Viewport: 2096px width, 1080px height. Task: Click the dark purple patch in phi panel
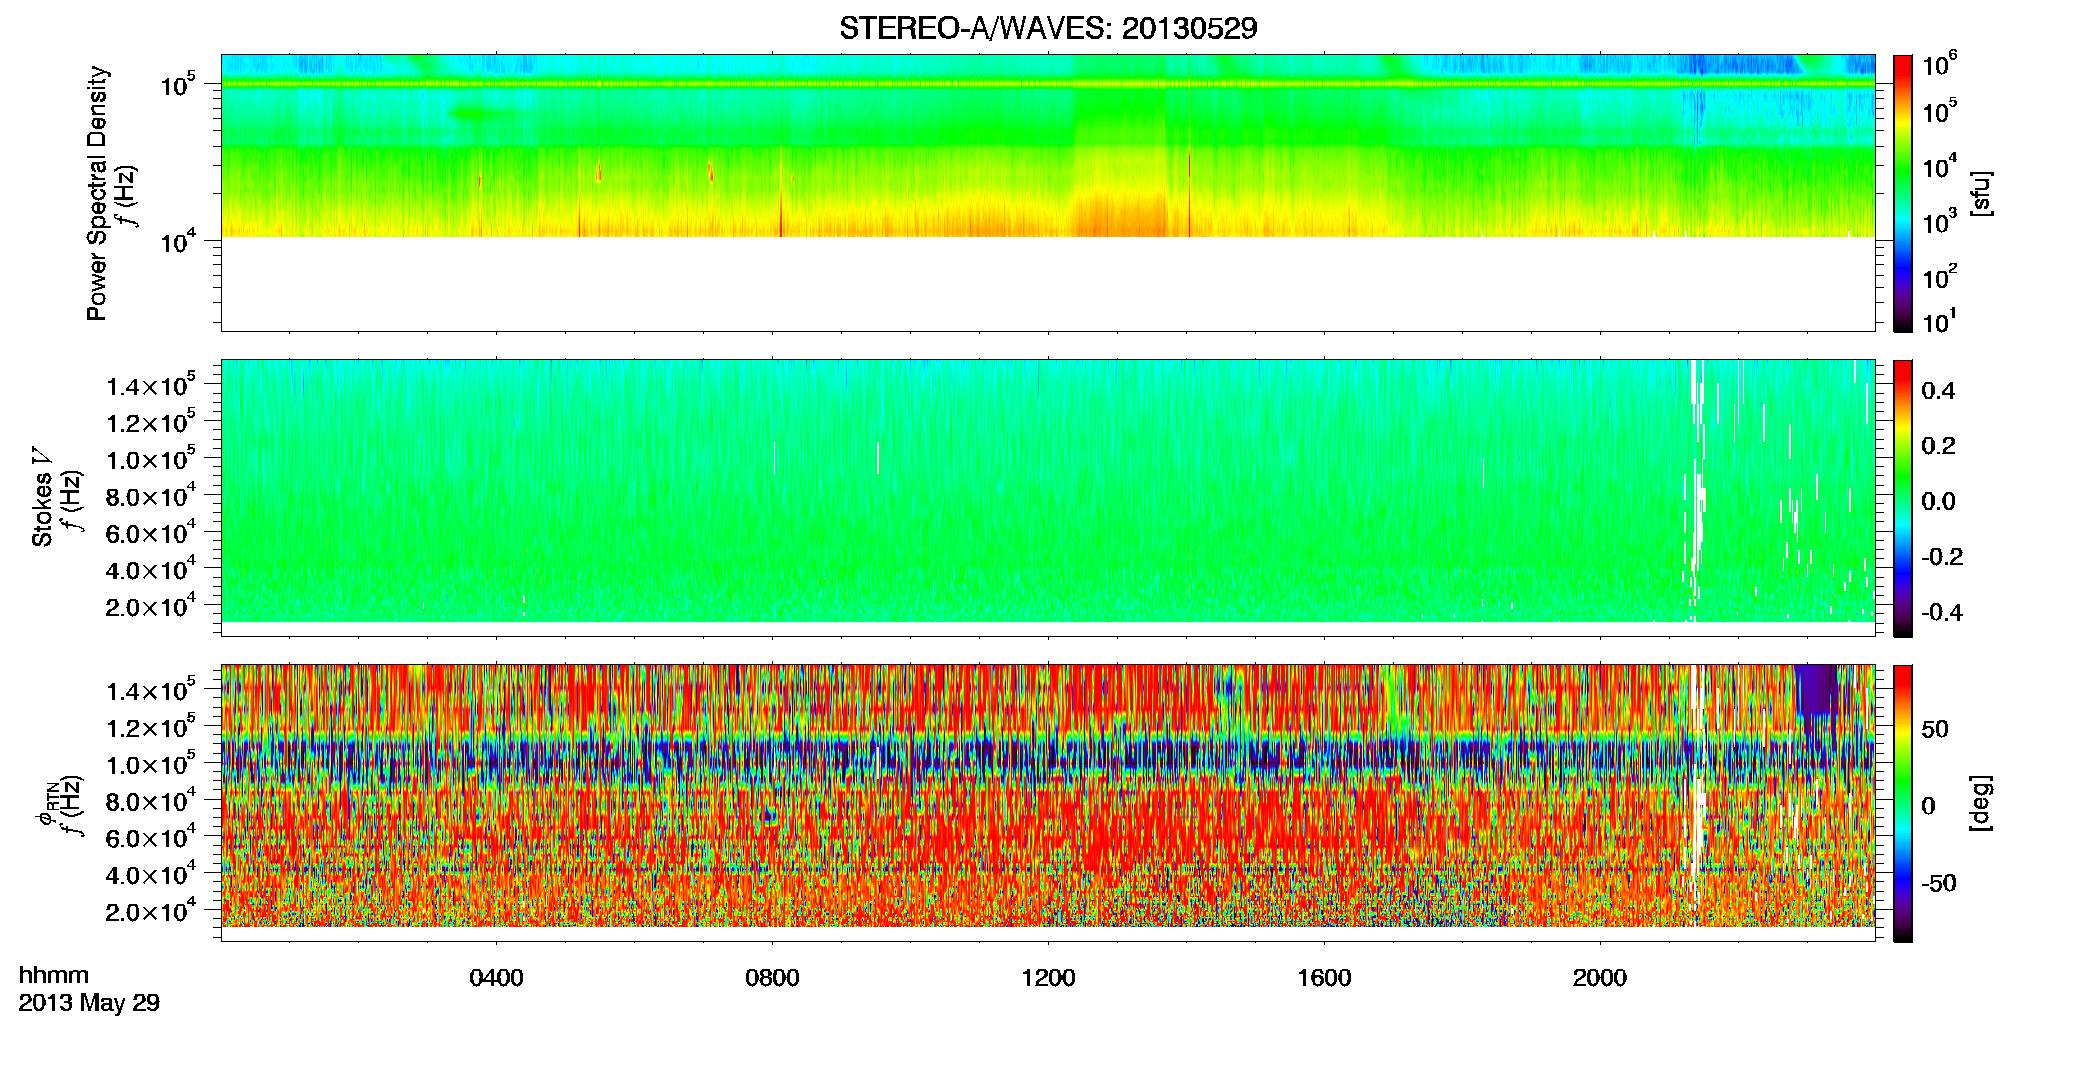pos(1817,690)
